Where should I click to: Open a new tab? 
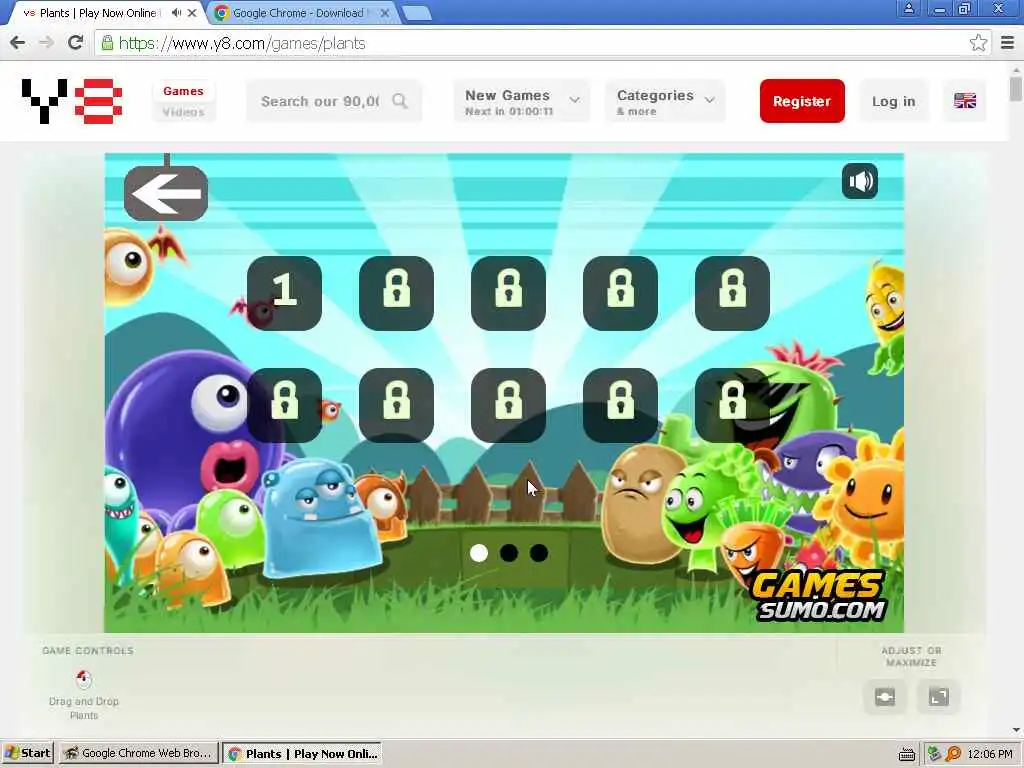click(416, 12)
